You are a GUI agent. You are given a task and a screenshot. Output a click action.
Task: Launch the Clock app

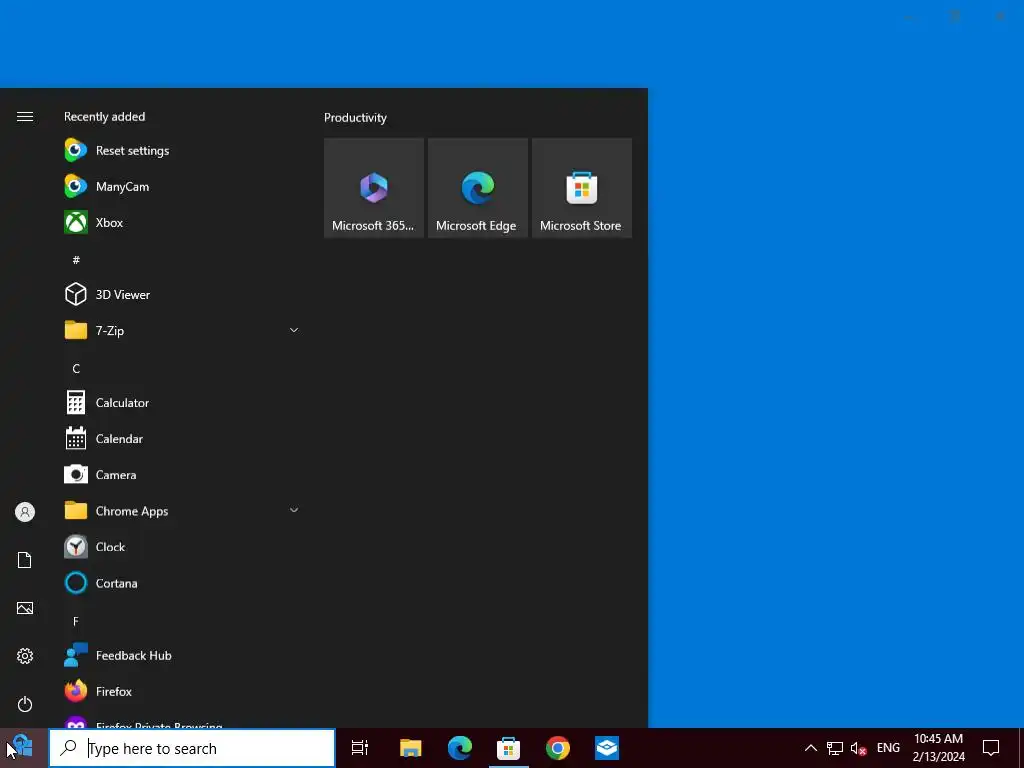(182, 547)
